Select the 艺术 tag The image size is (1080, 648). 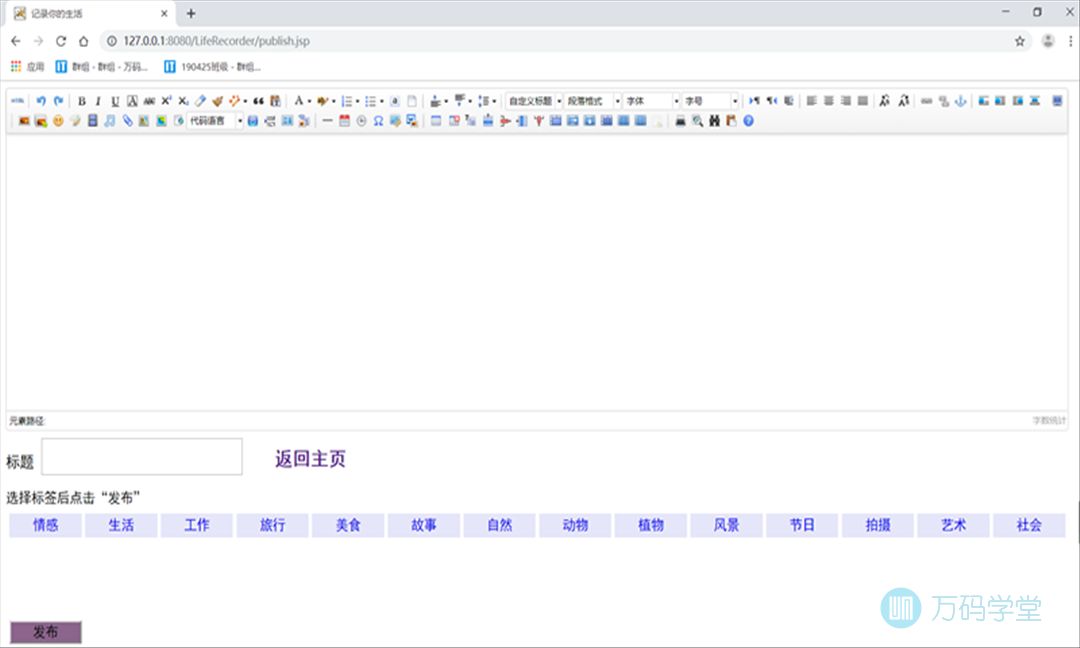click(953, 525)
